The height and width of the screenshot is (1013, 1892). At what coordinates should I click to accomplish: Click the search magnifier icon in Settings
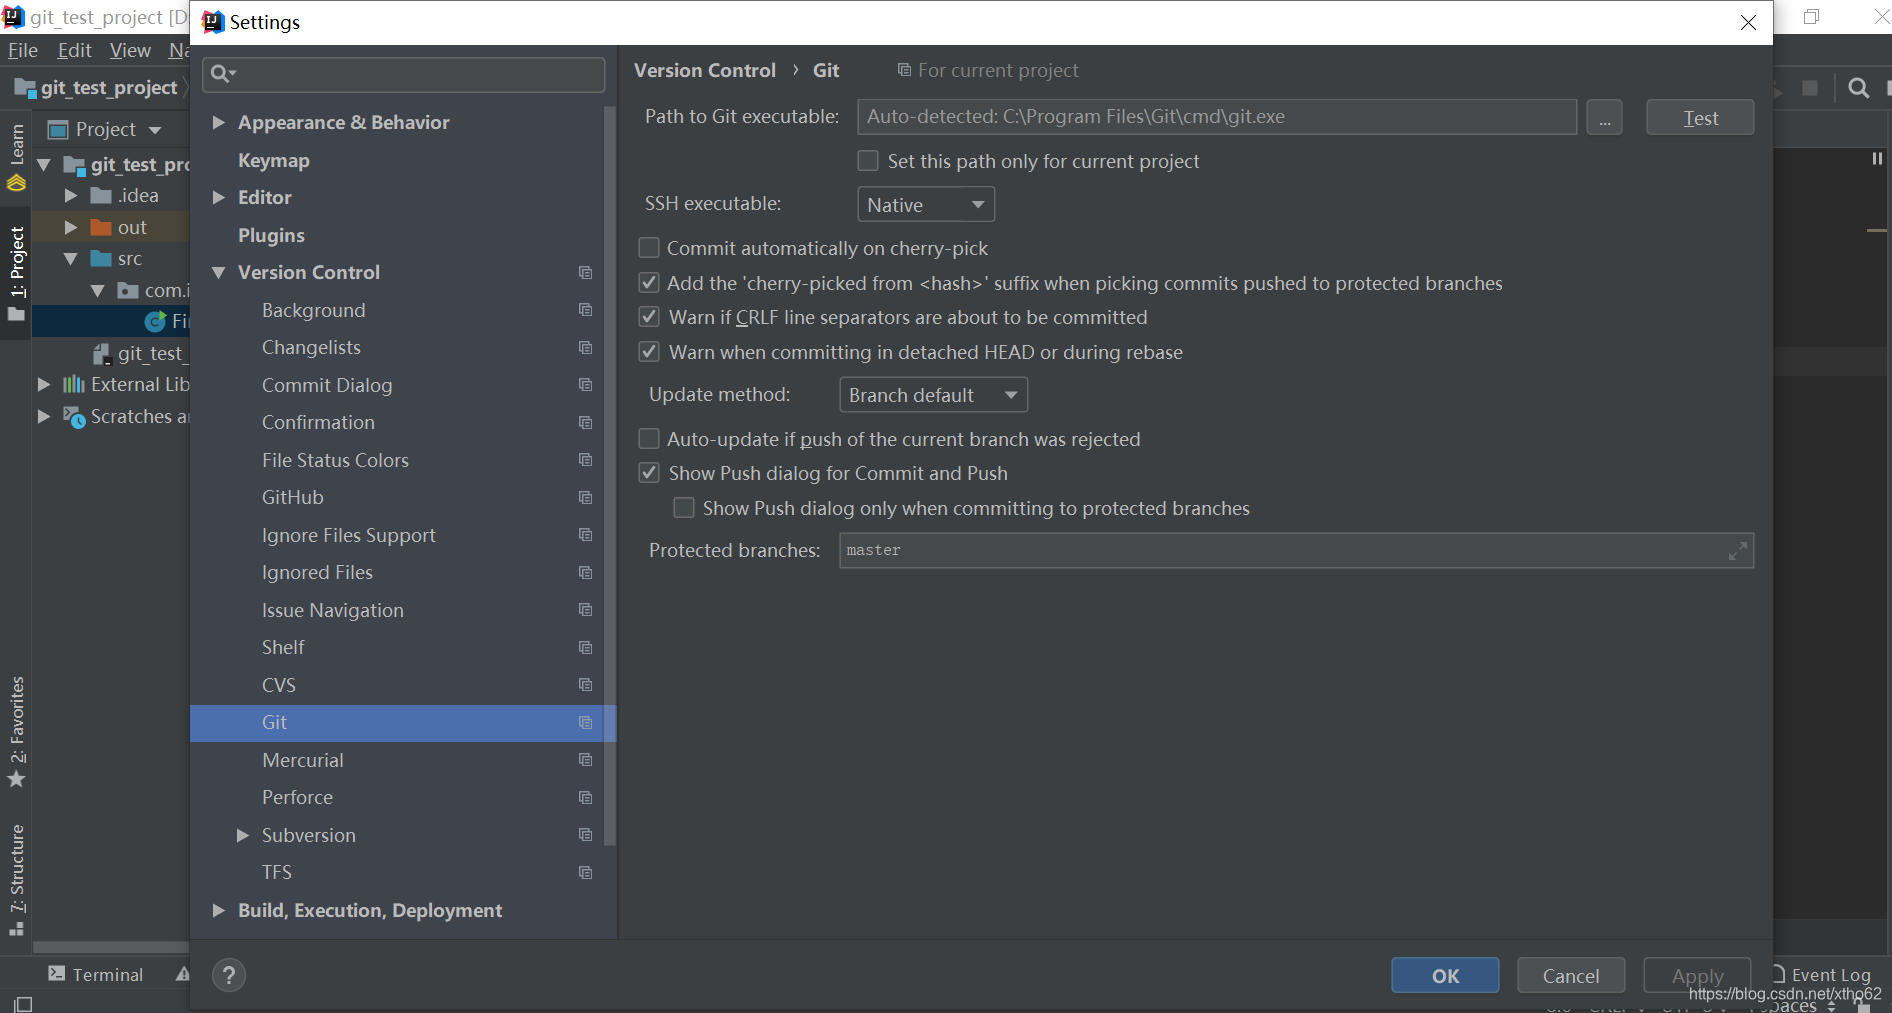pyautogui.click(x=222, y=73)
